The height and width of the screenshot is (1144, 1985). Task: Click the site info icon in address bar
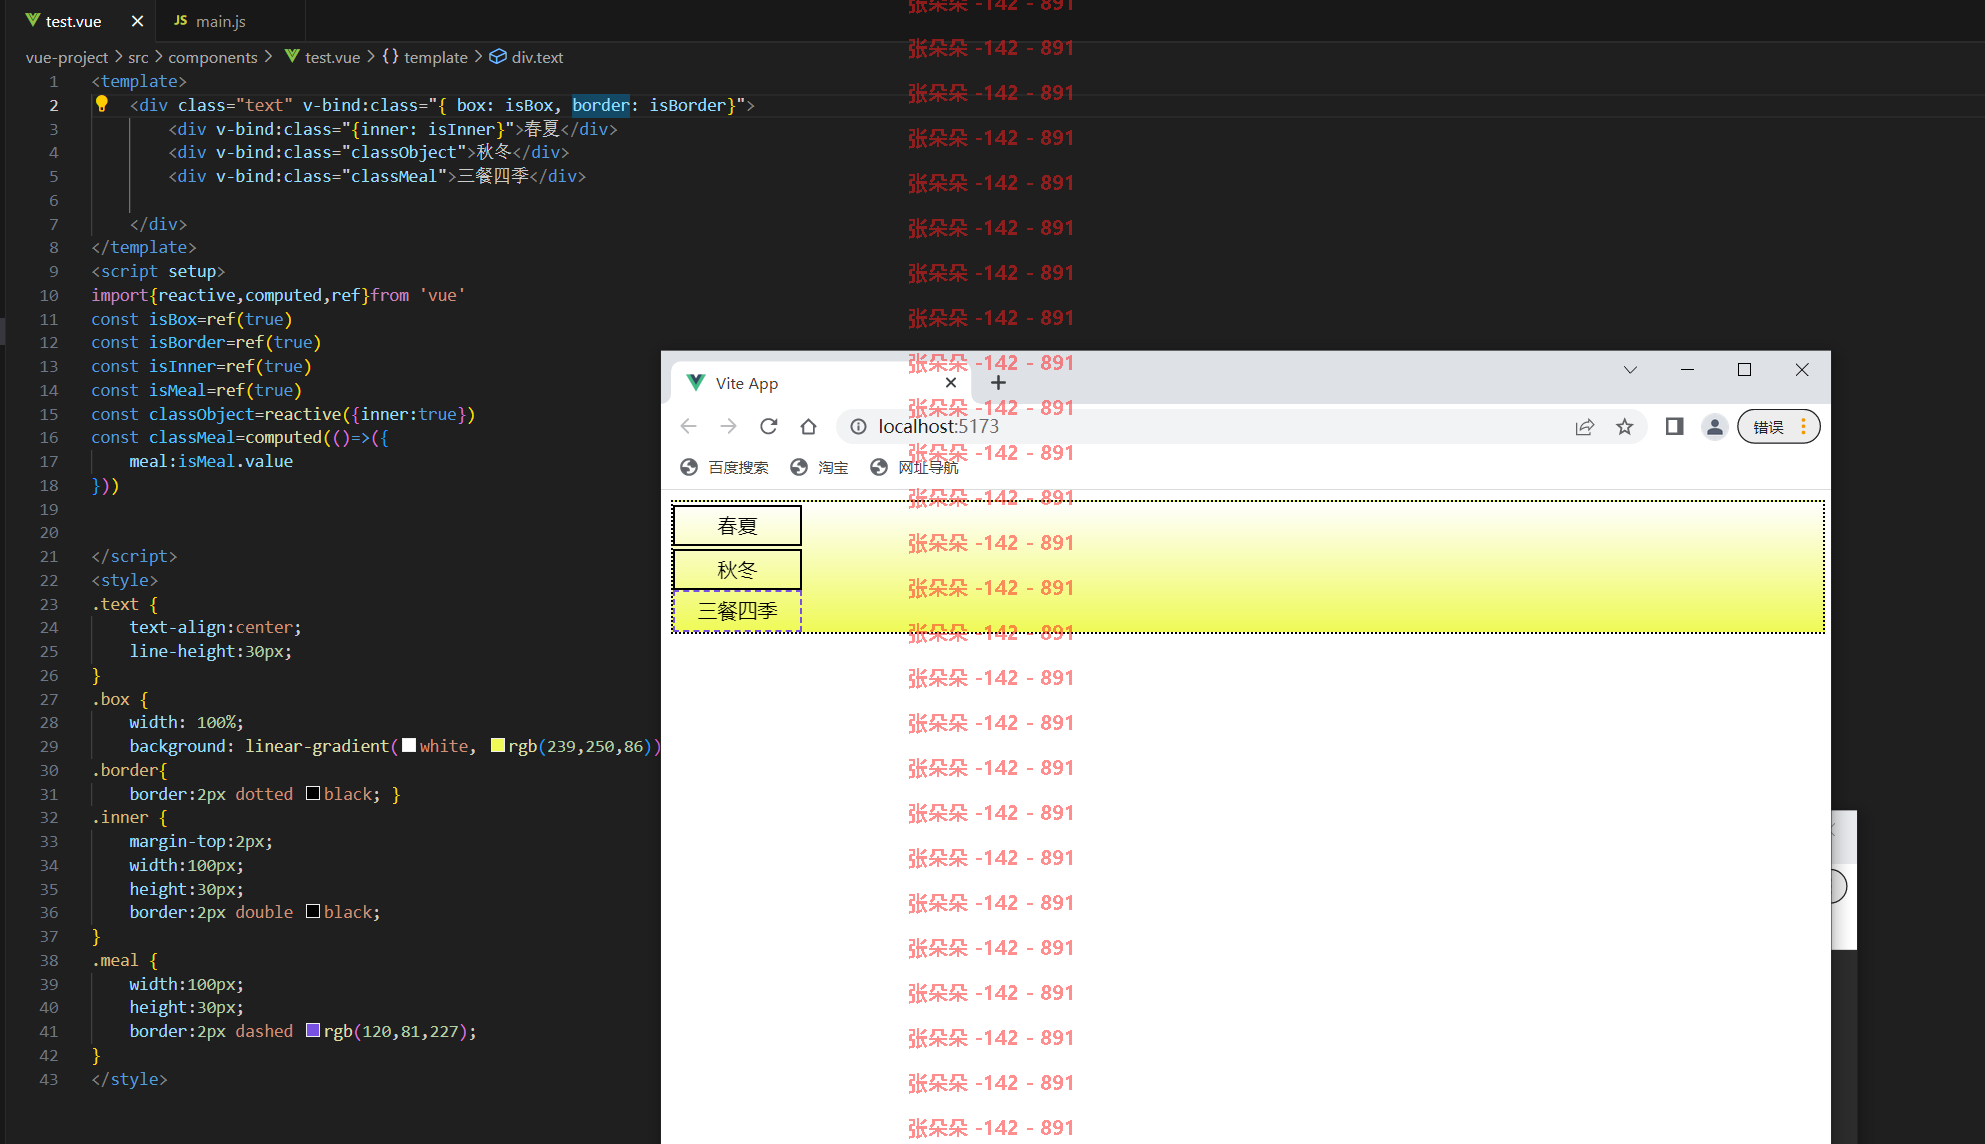click(x=858, y=427)
